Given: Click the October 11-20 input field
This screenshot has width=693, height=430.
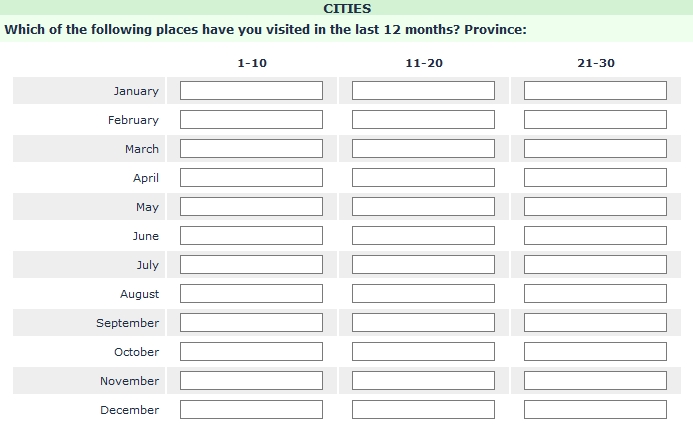Looking at the screenshot, I should [423, 352].
